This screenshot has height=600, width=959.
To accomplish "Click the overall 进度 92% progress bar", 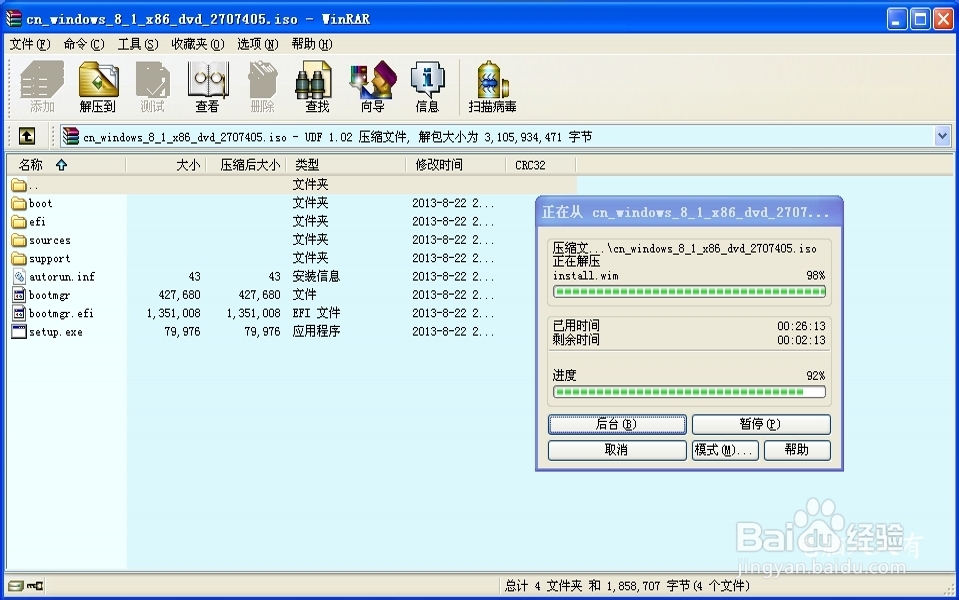I will (689, 391).
